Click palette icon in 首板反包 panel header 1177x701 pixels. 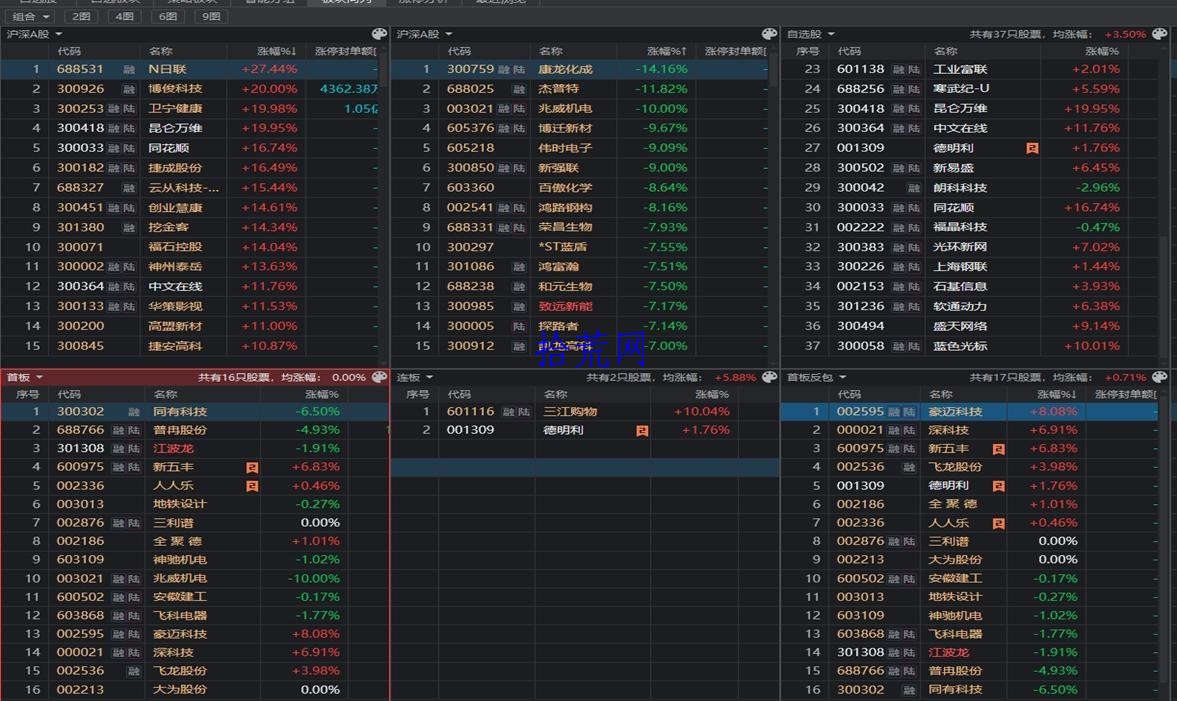click(1160, 377)
